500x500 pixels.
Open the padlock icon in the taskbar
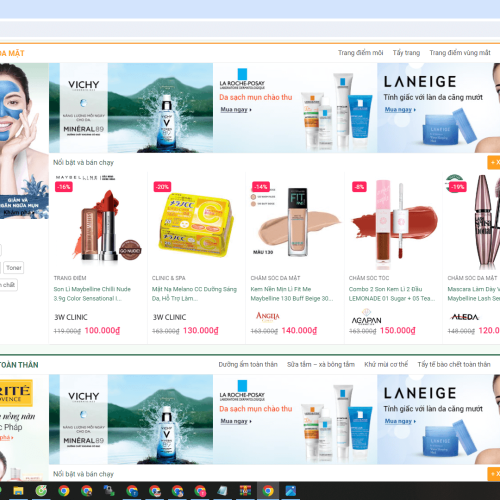tap(109, 491)
